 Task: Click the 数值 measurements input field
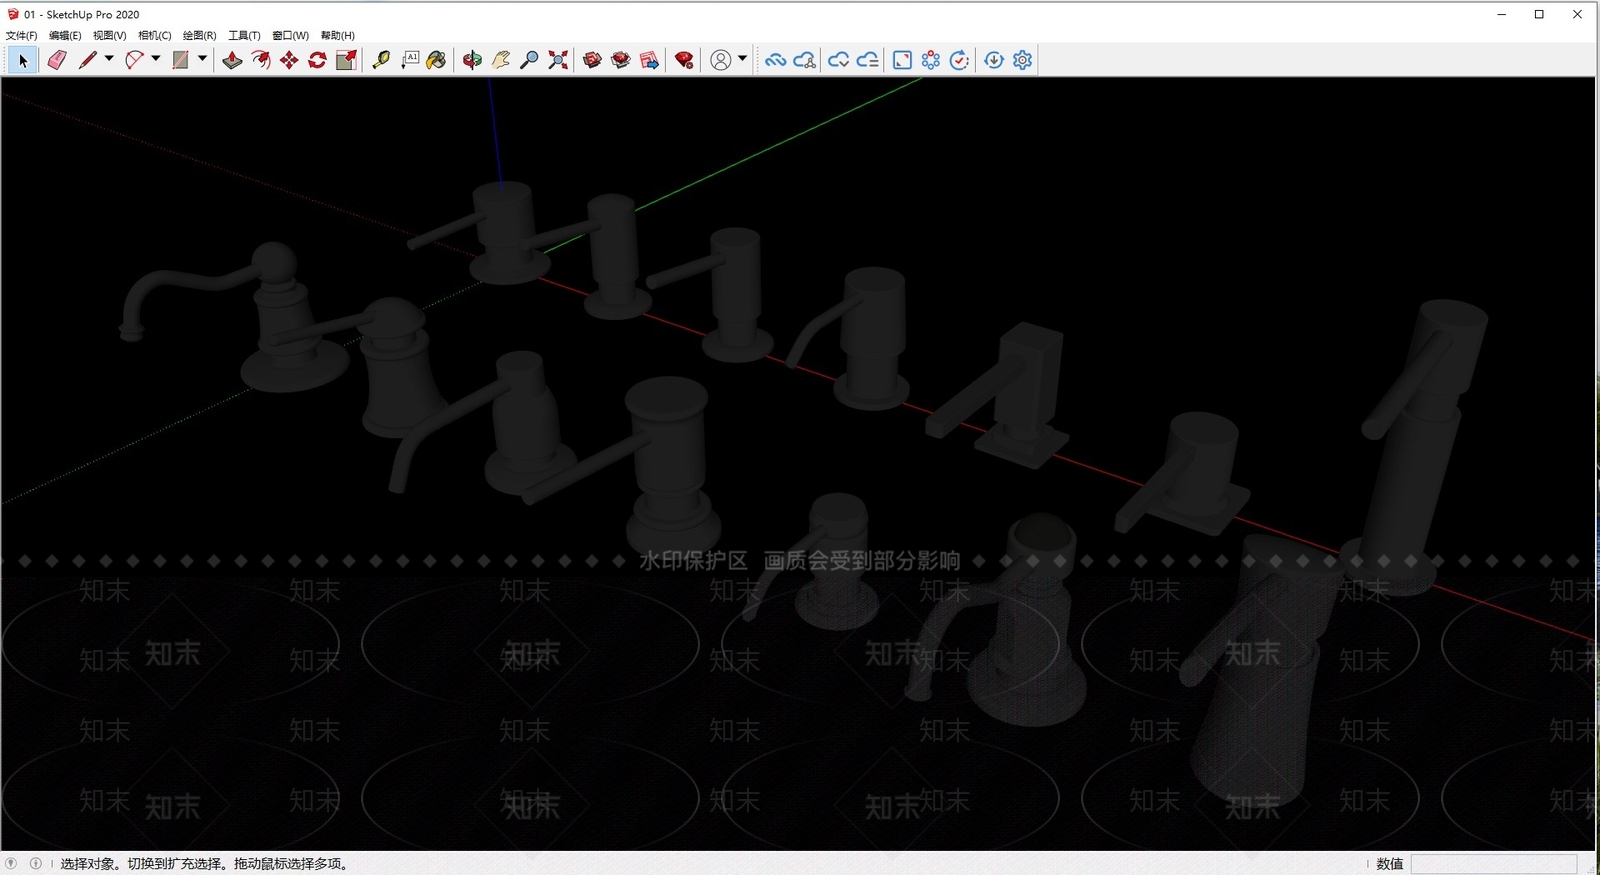pyautogui.click(x=1494, y=864)
